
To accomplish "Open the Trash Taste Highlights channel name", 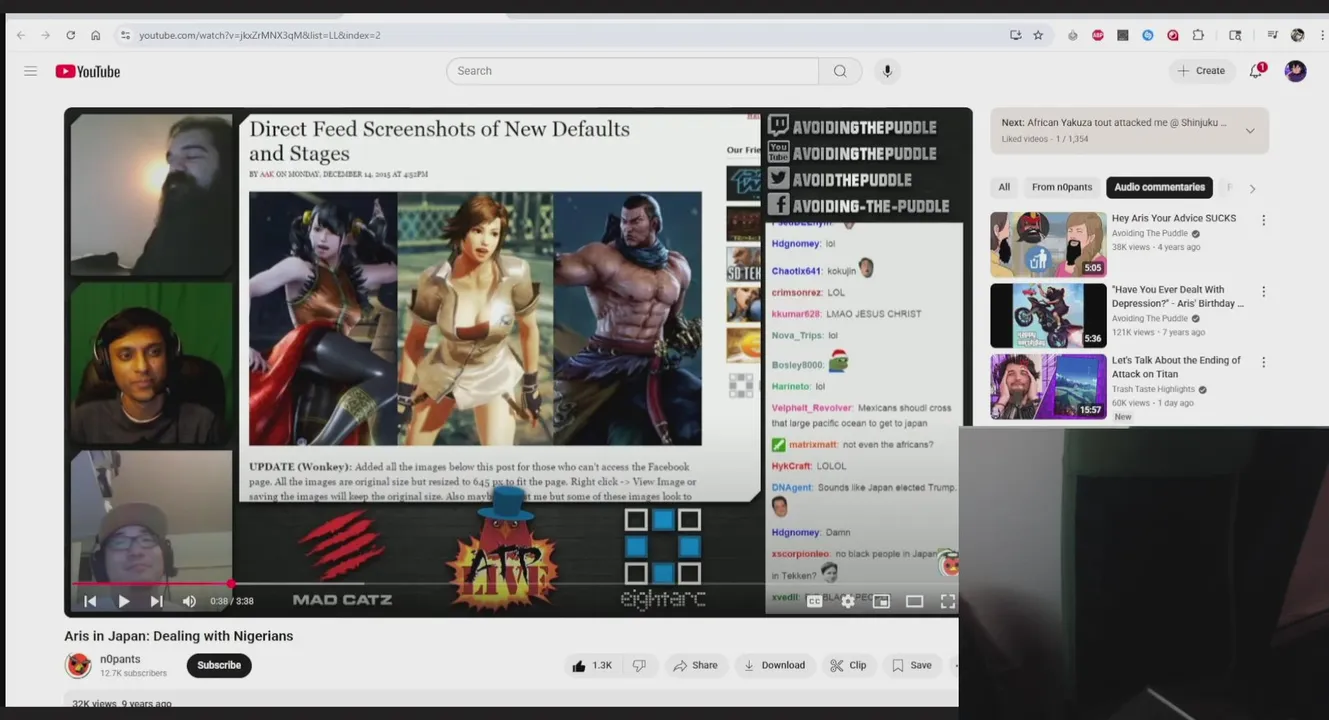I will point(1153,389).
